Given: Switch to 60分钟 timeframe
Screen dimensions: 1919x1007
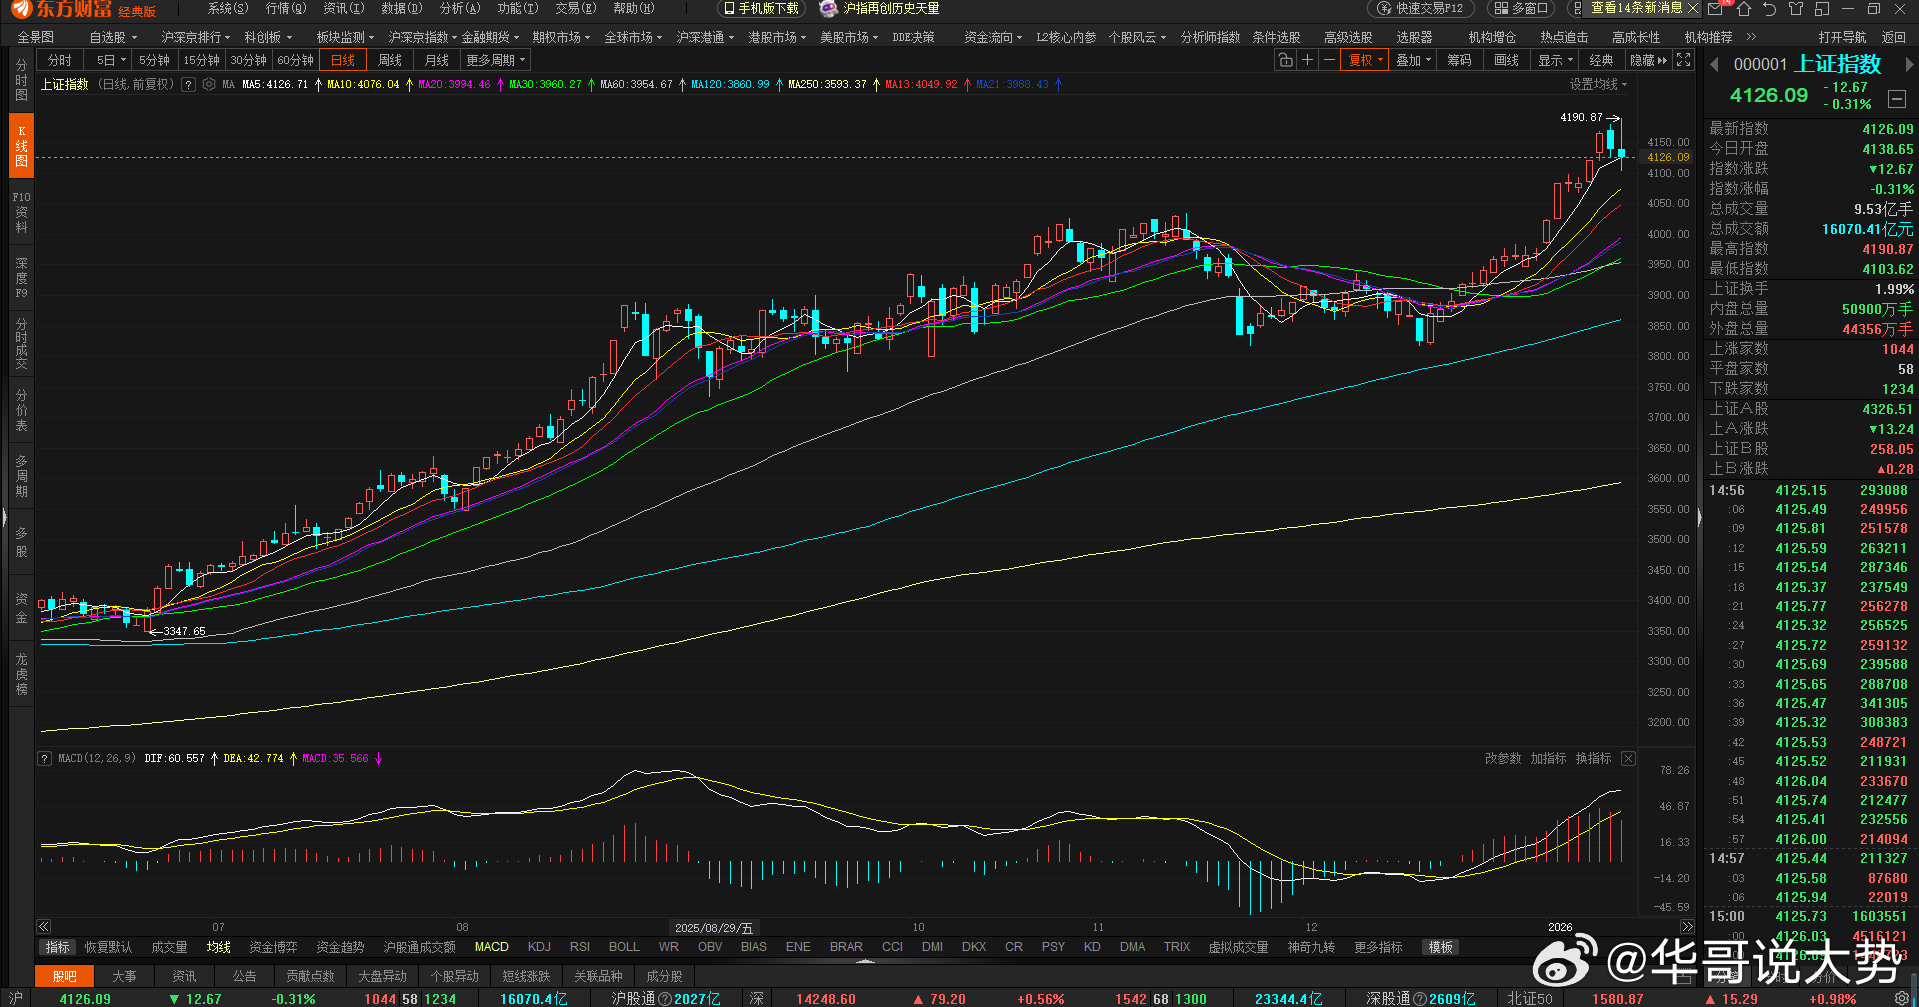Looking at the screenshot, I should [x=295, y=60].
